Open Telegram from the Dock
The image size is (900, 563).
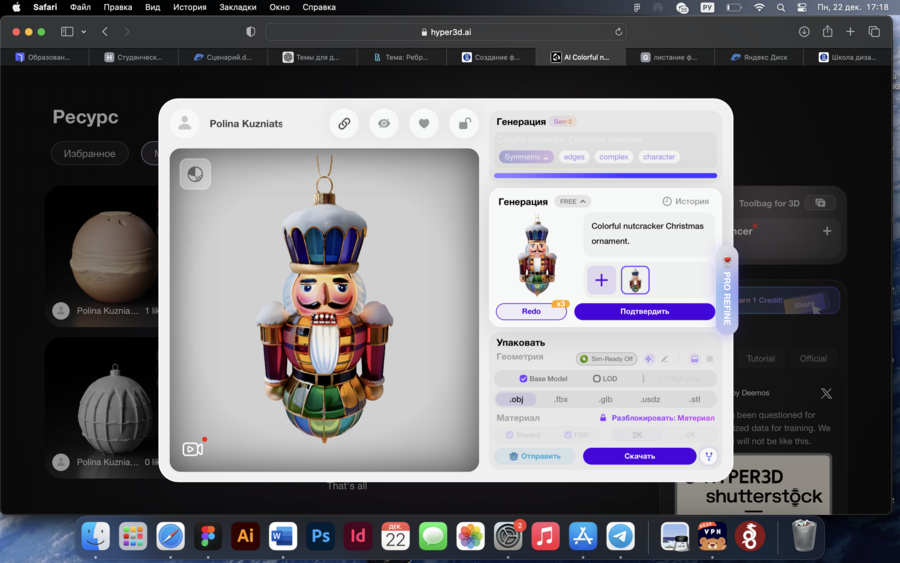click(x=620, y=536)
